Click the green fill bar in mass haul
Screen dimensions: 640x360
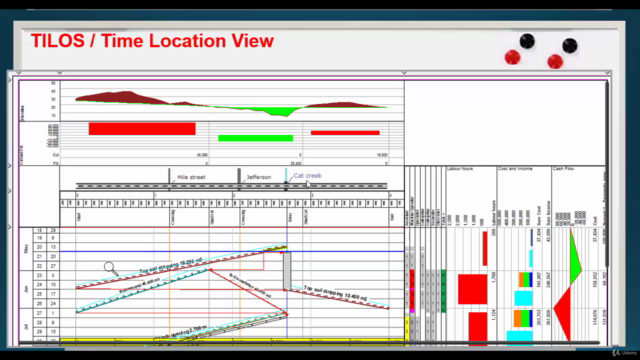click(256, 138)
